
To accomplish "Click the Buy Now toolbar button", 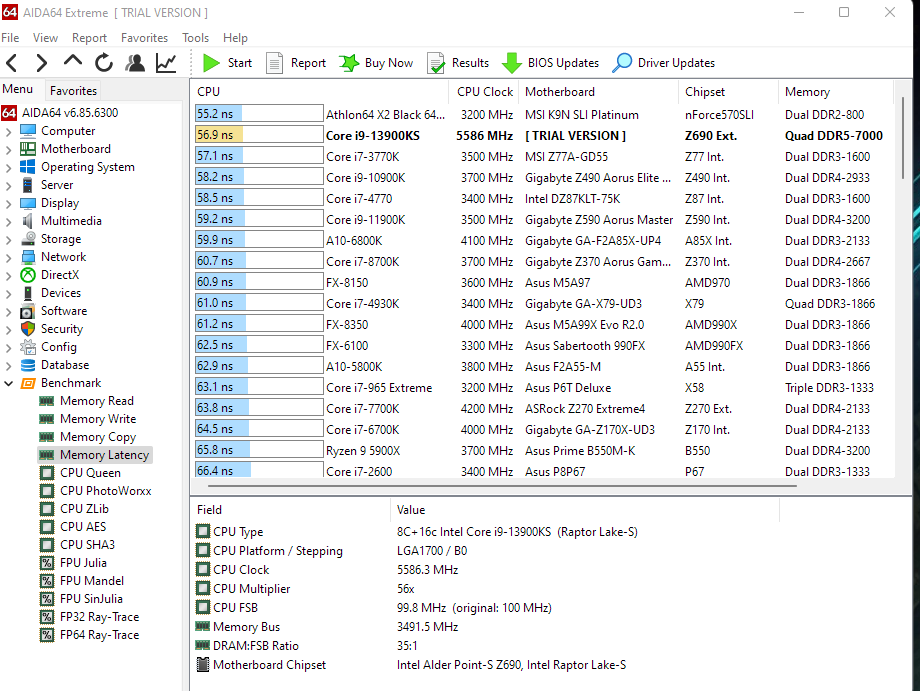I will [x=377, y=63].
